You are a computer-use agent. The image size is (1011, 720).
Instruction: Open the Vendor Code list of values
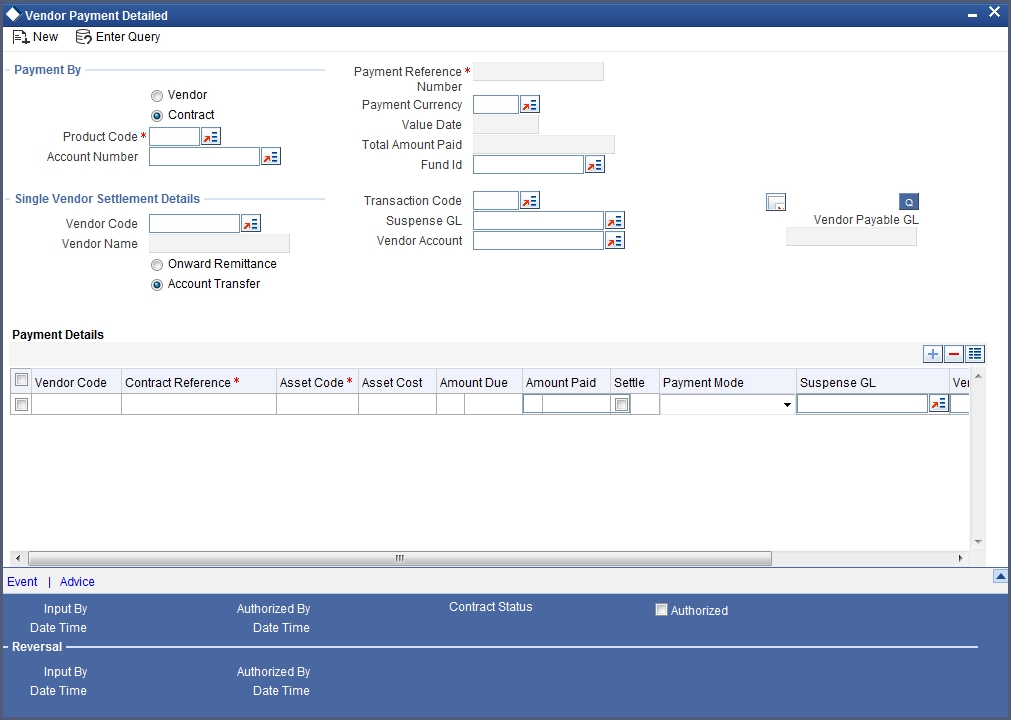click(x=250, y=222)
